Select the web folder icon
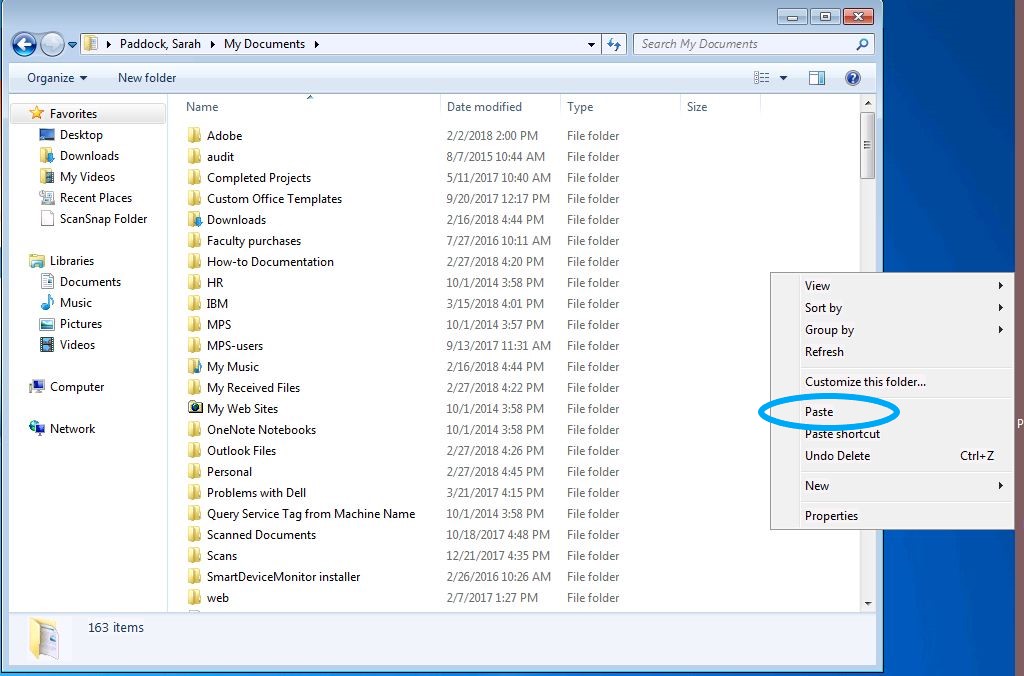 point(194,598)
